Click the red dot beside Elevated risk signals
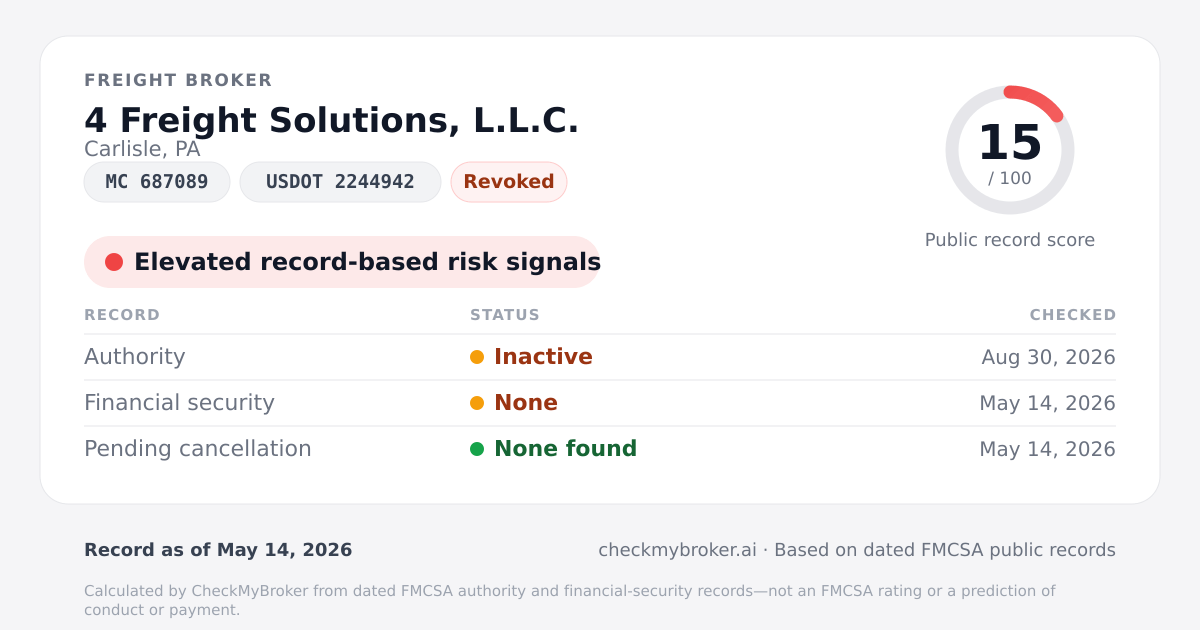Image resolution: width=1200 pixels, height=630 pixels. tap(114, 262)
